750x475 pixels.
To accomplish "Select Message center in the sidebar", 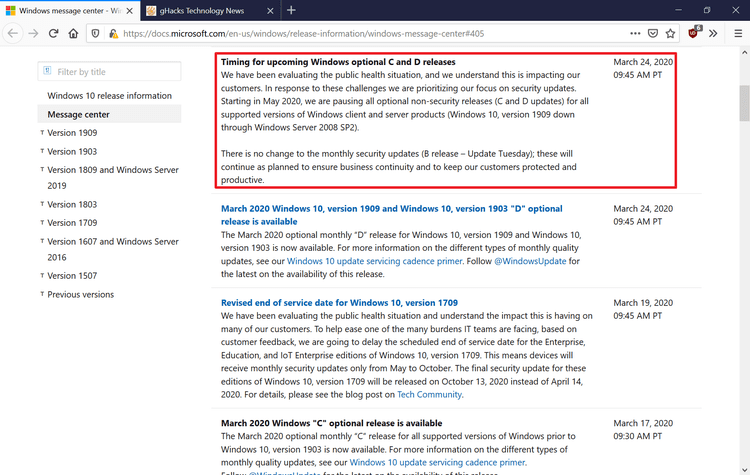I will point(110,114).
